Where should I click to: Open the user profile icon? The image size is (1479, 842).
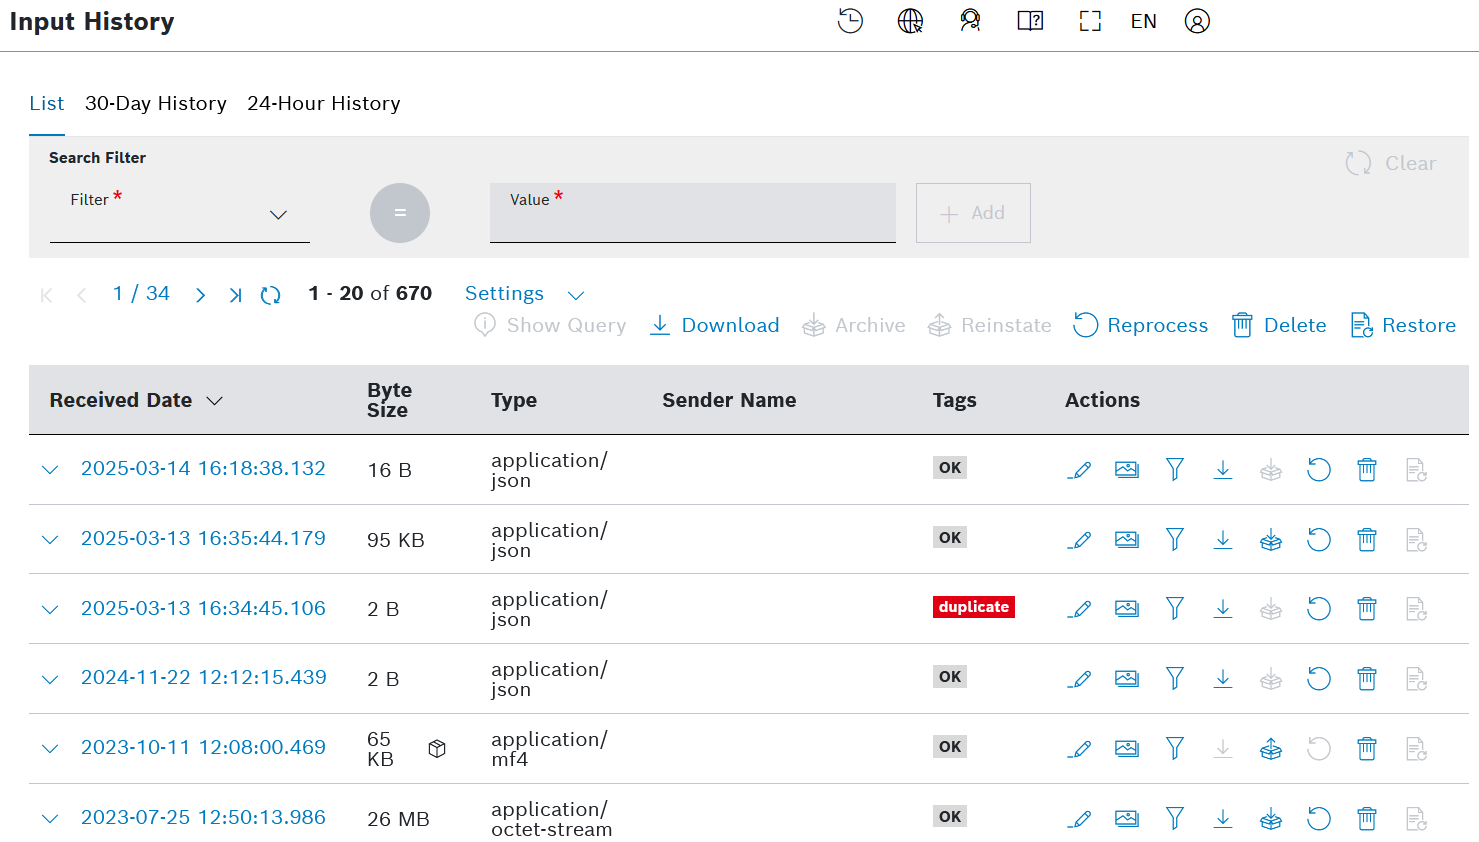coord(1197,21)
